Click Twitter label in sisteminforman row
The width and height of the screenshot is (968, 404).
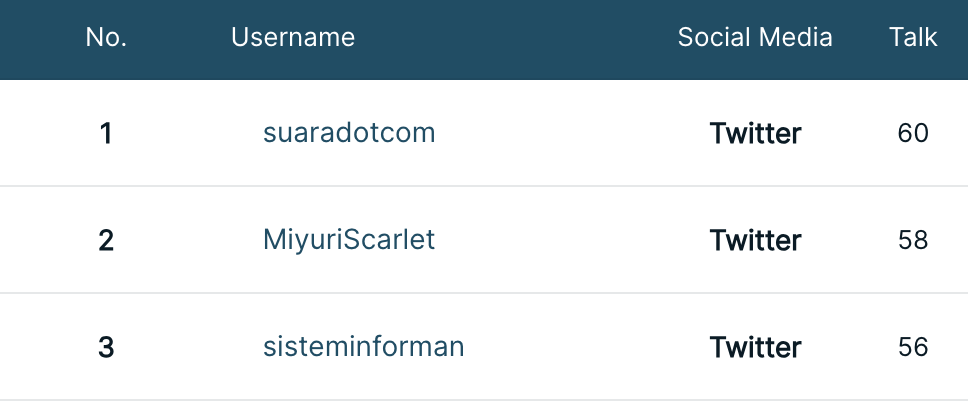[755, 347]
